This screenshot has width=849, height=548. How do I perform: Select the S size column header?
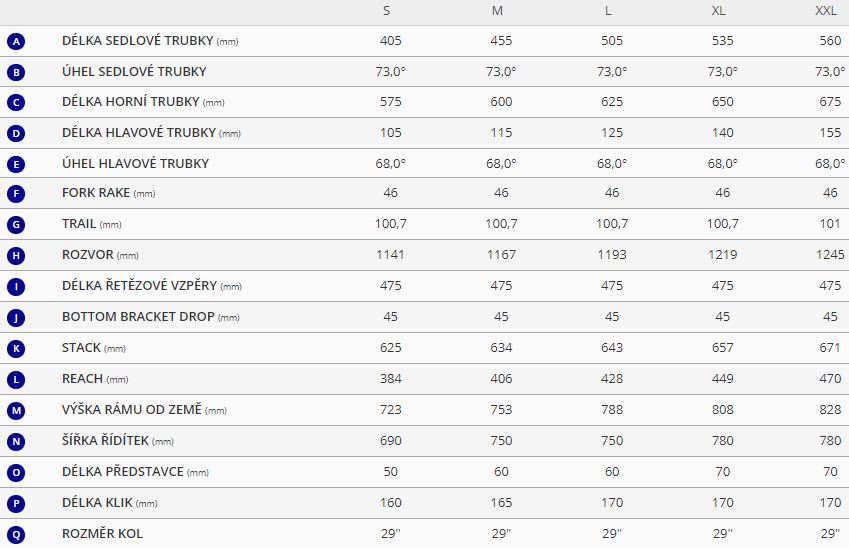387,11
